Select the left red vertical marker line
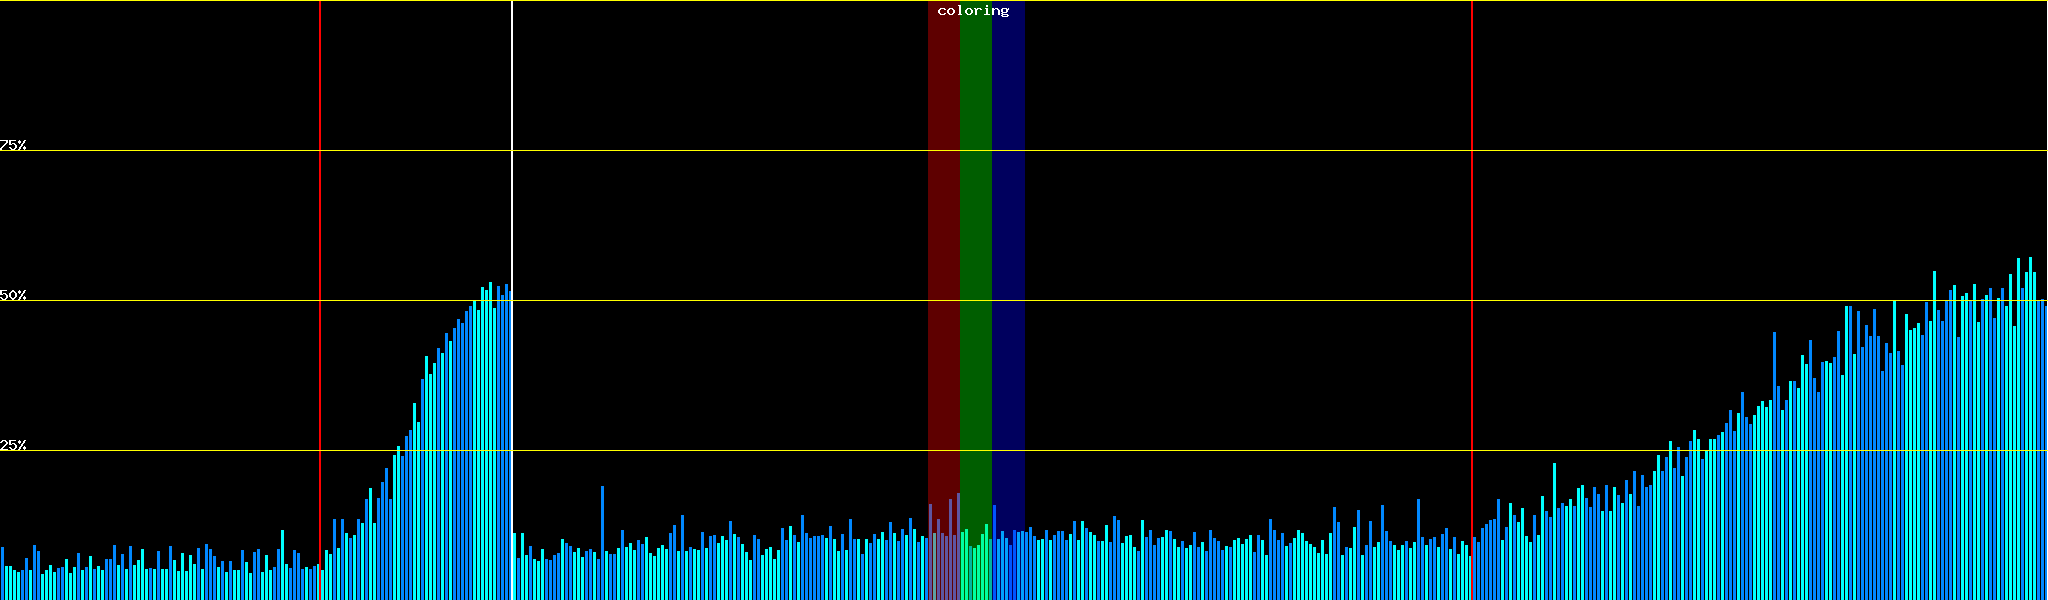 pyautogui.click(x=320, y=200)
